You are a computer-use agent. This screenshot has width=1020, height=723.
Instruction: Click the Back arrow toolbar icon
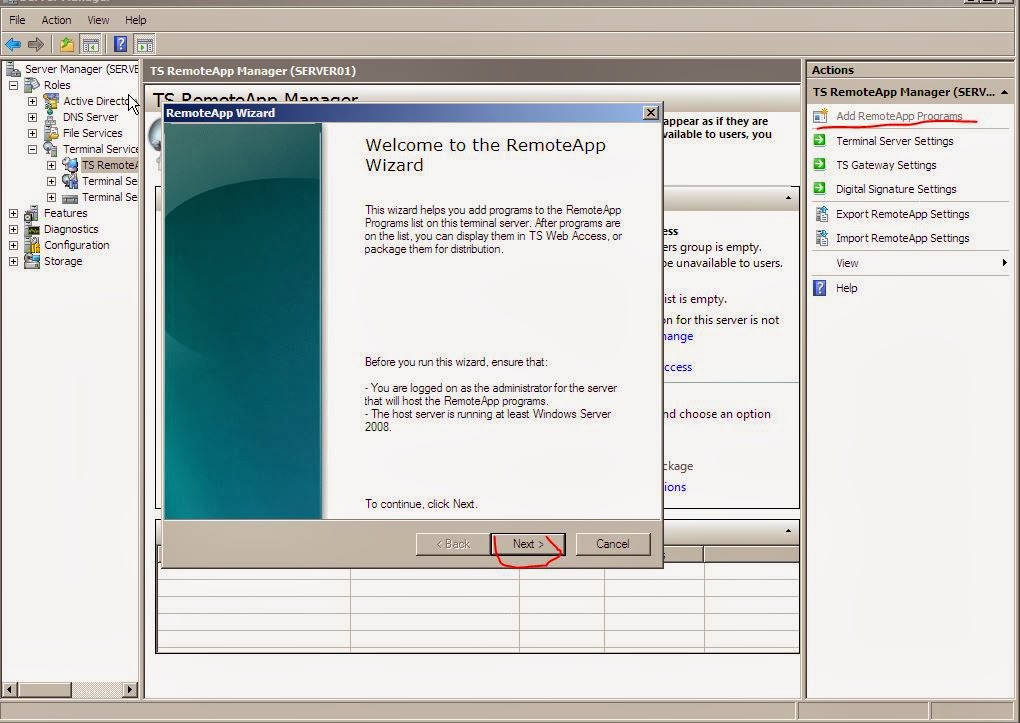pos(13,44)
